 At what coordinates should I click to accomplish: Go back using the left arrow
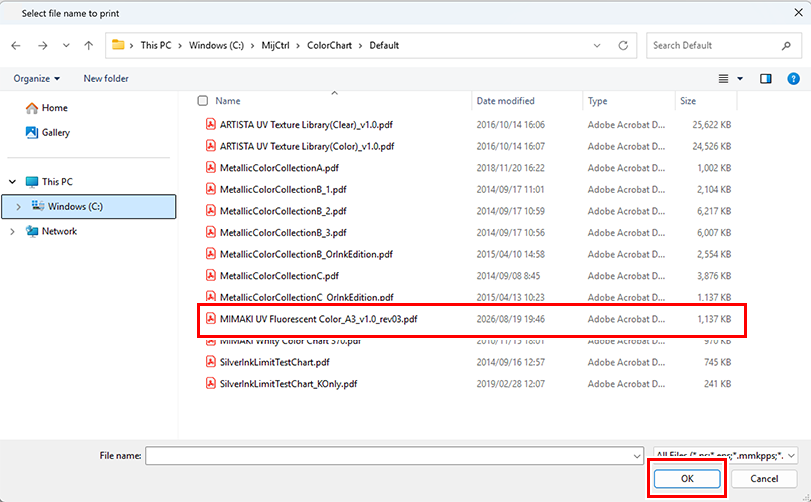tap(16, 45)
